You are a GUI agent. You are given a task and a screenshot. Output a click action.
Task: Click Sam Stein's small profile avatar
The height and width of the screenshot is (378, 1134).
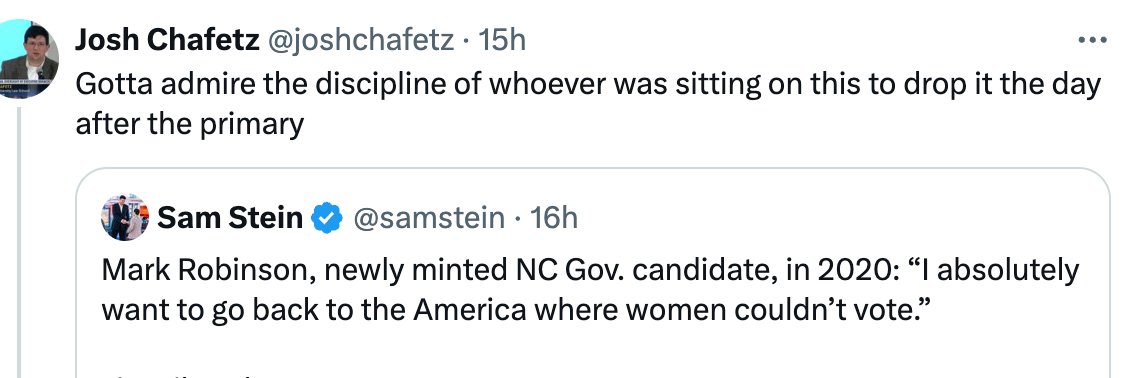tap(125, 217)
